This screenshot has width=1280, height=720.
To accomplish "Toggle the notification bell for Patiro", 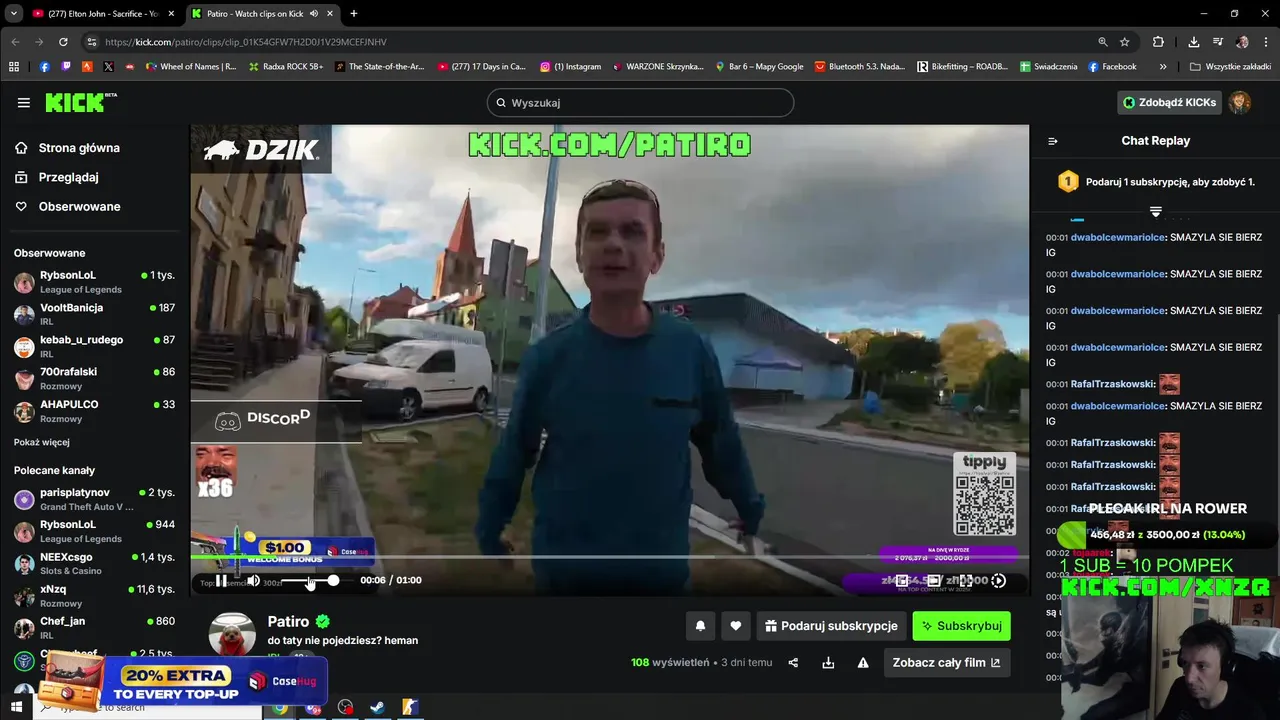I will click(700, 626).
